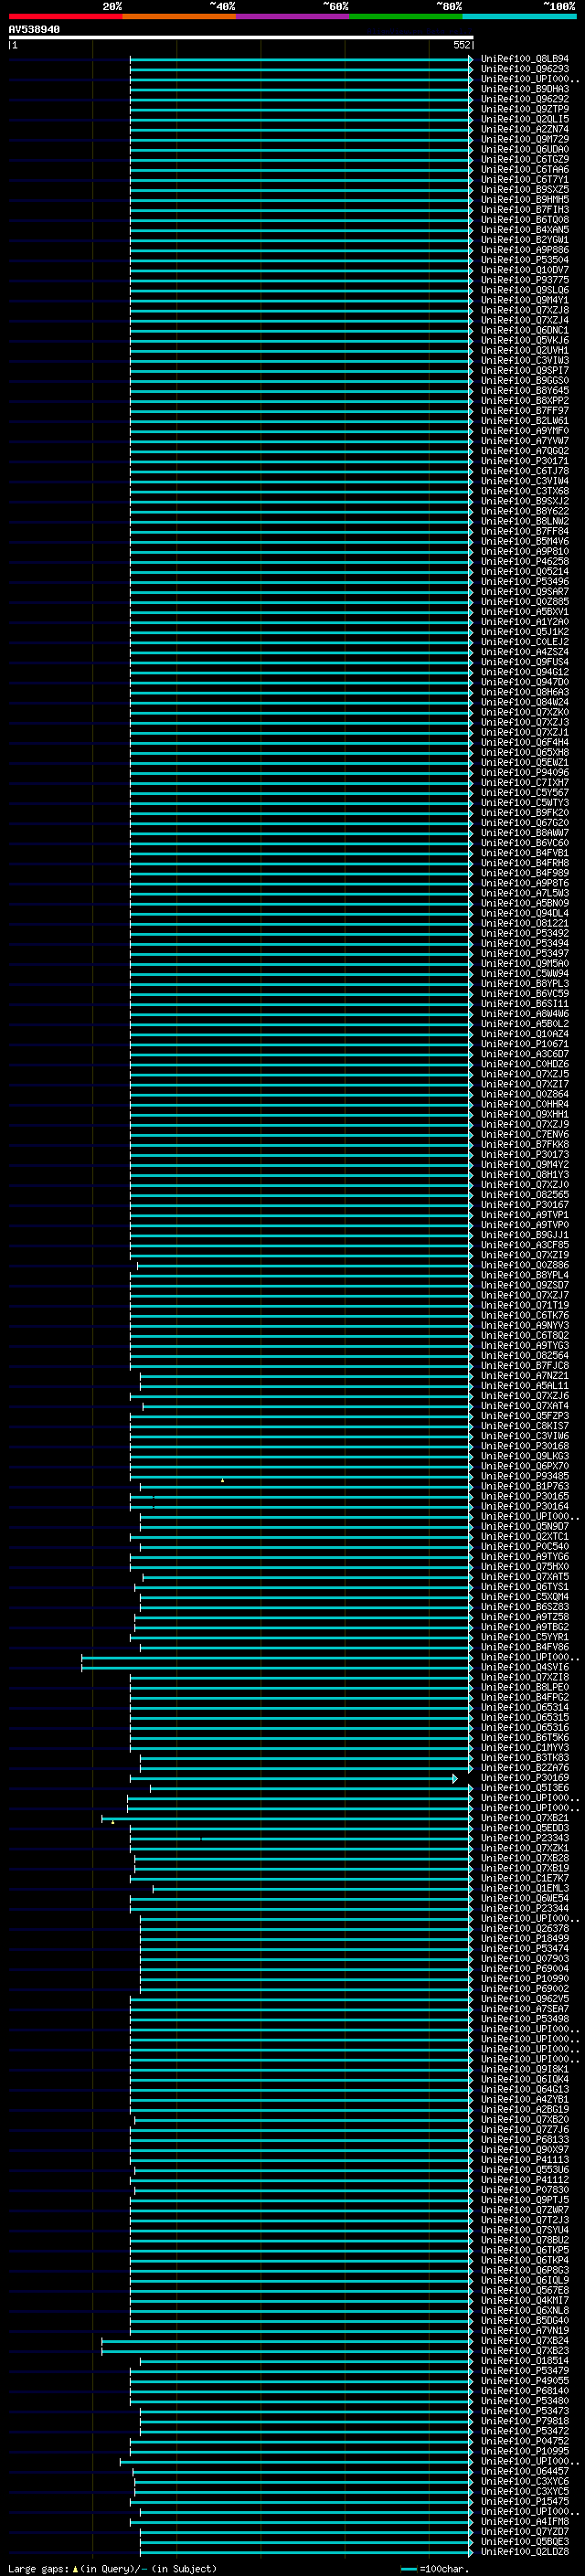Open hit UniRef100_Q8LB94
The height and width of the screenshot is (2576, 585).
tap(525, 59)
